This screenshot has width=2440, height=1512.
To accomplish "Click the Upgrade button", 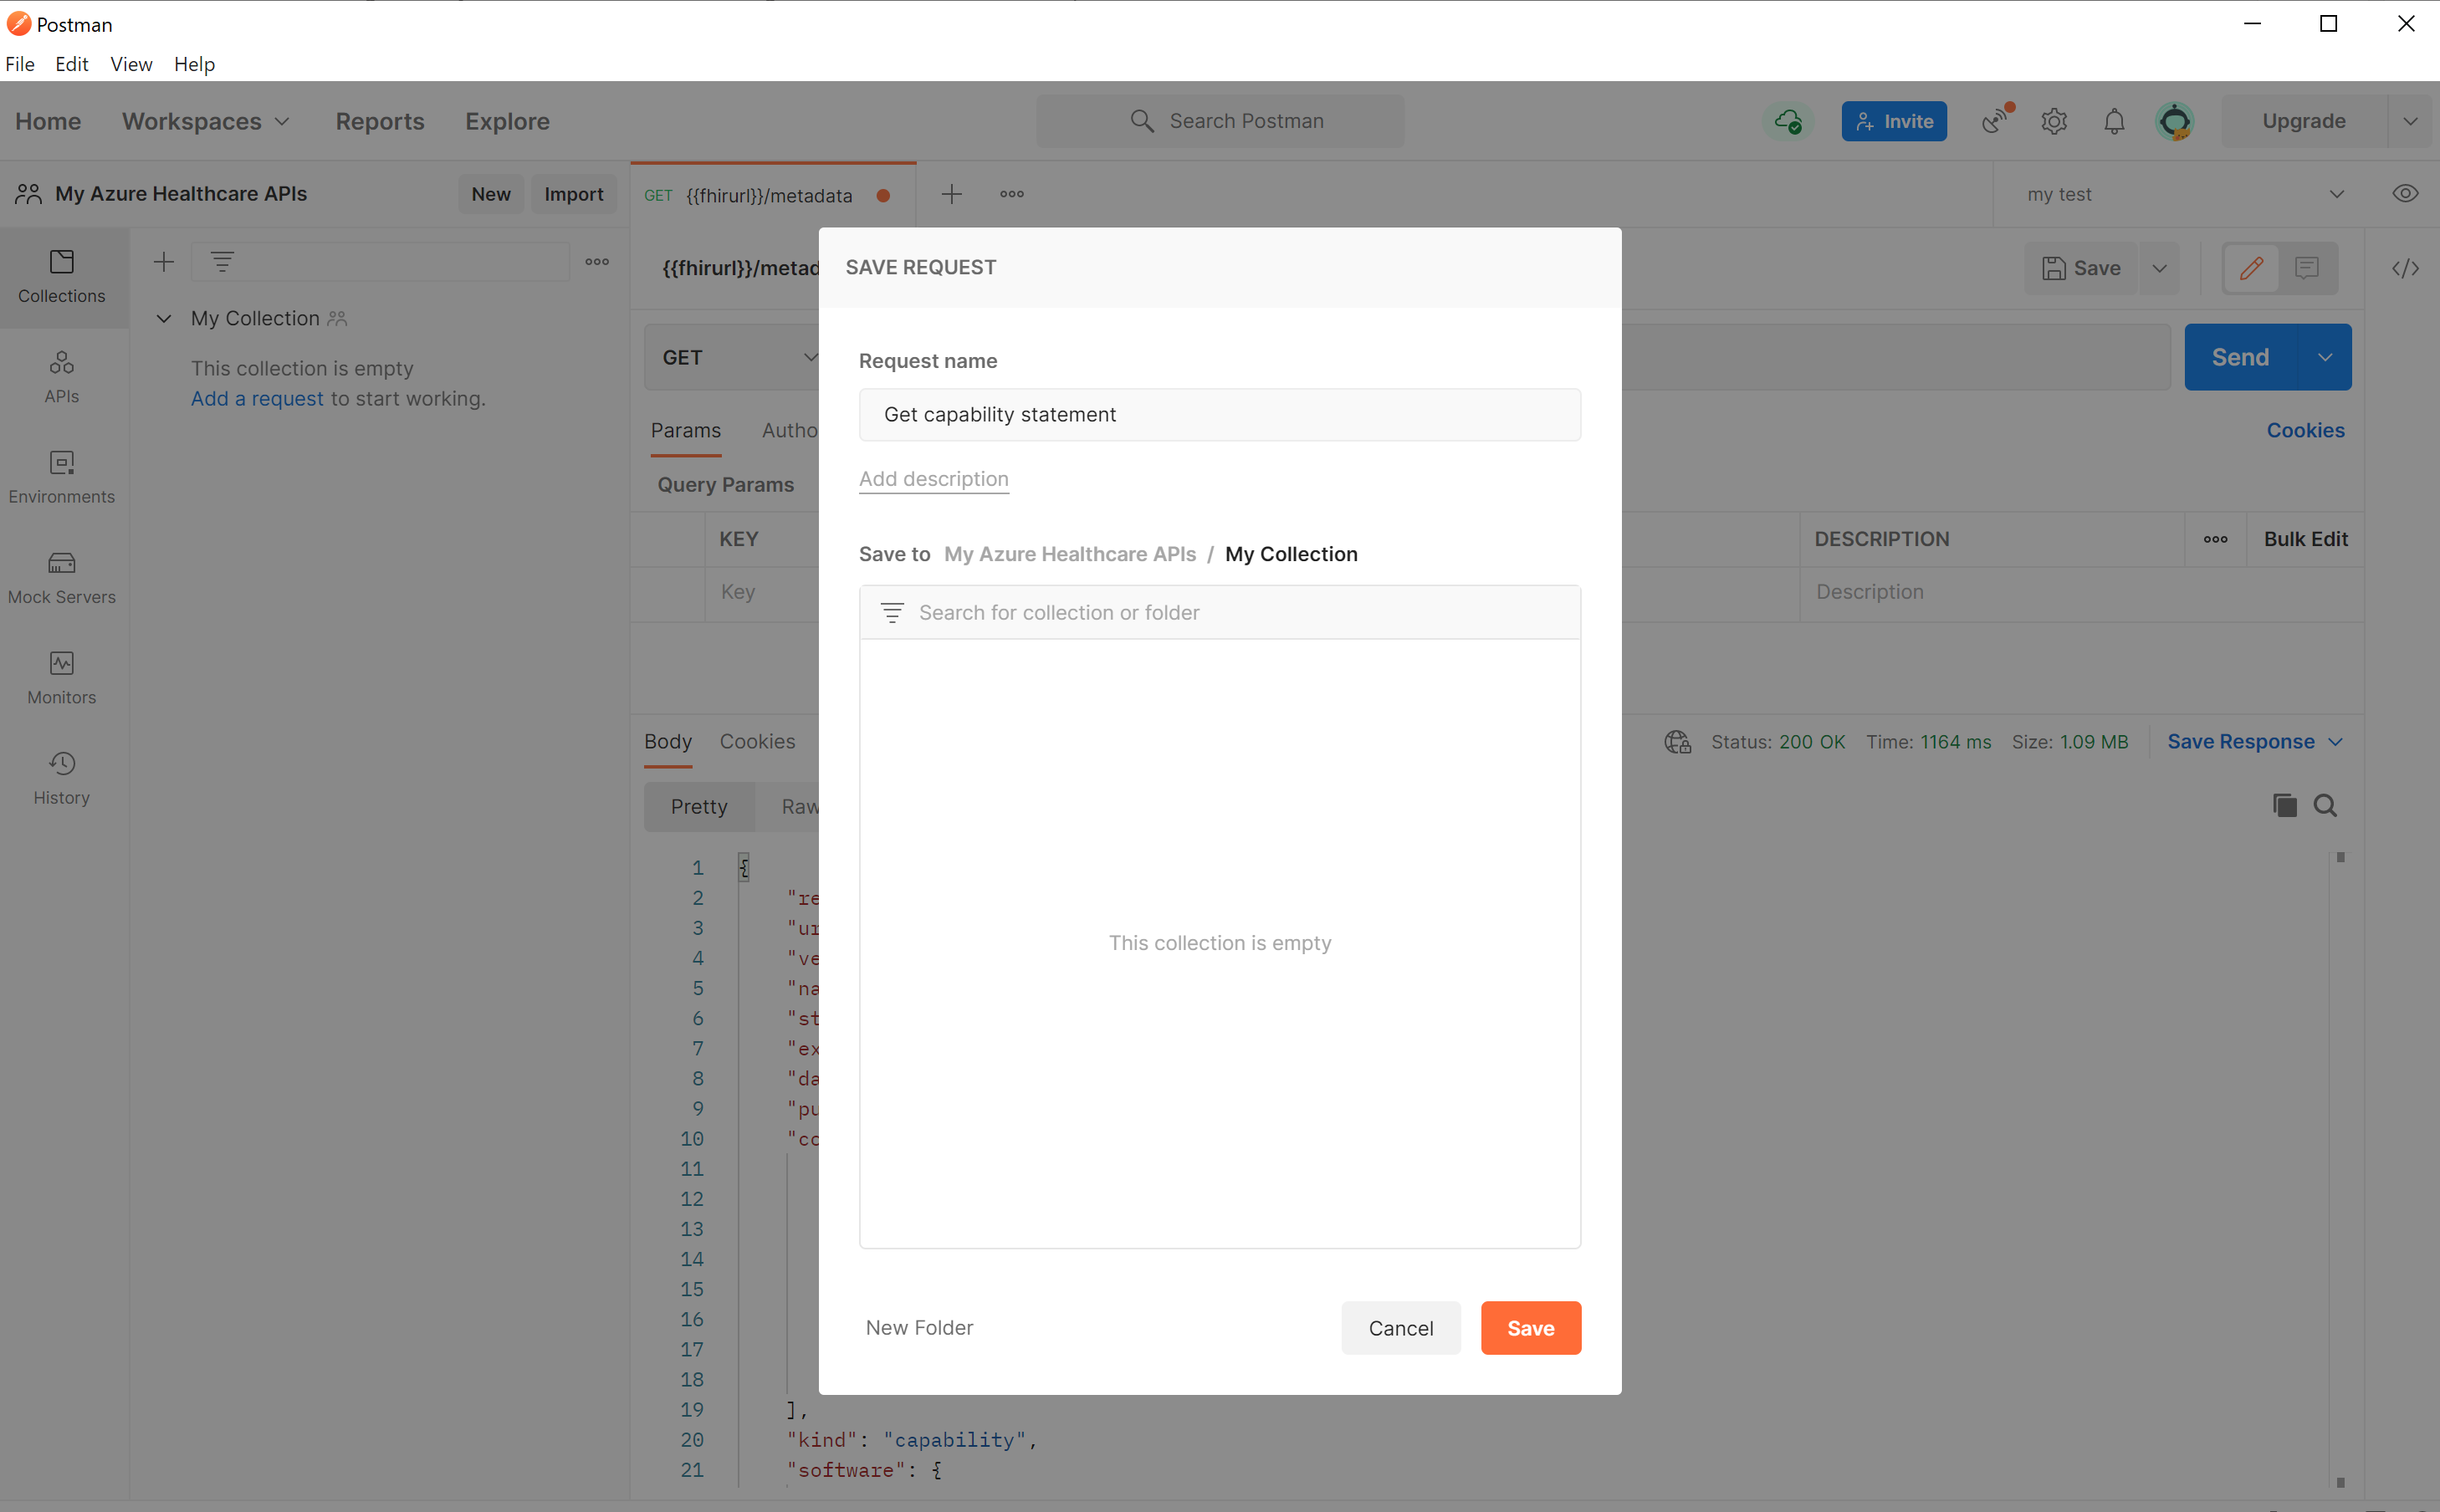I will coord(2304,121).
